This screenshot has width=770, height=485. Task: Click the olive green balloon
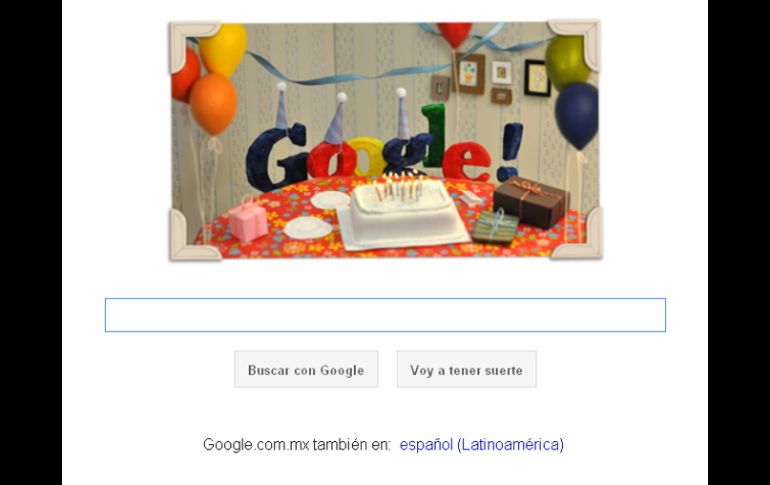[567, 62]
